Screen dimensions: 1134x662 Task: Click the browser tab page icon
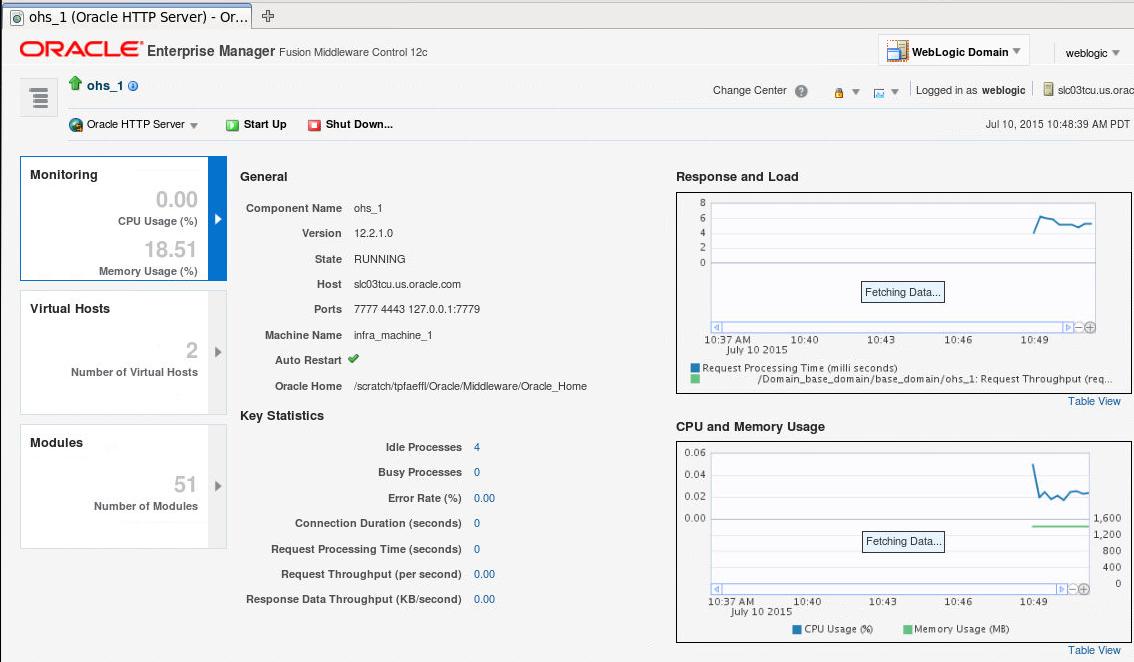click(17, 17)
